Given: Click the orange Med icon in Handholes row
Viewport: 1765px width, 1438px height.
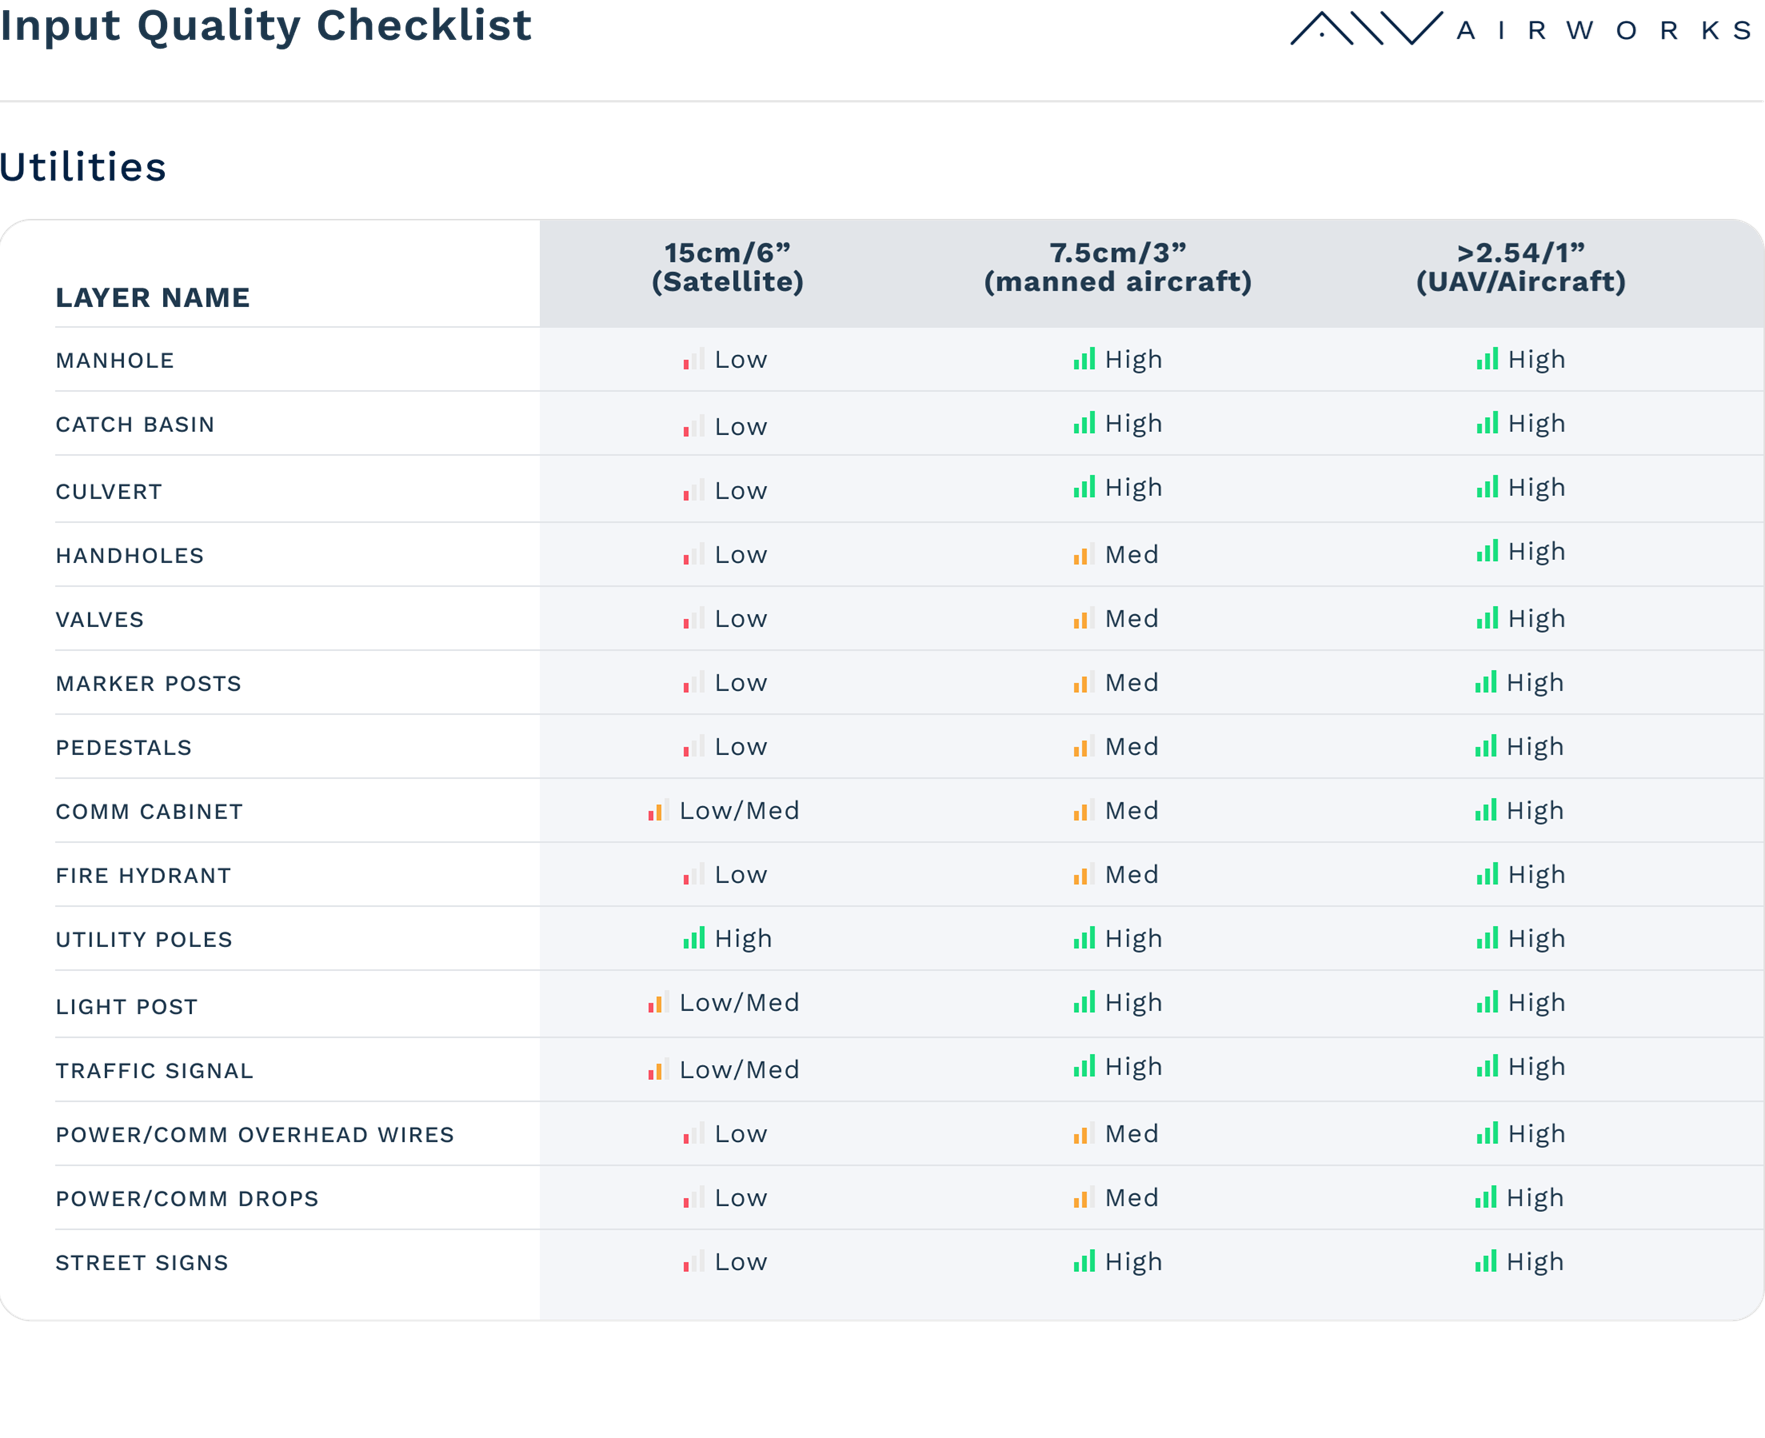Looking at the screenshot, I should tap(1082, 554).
